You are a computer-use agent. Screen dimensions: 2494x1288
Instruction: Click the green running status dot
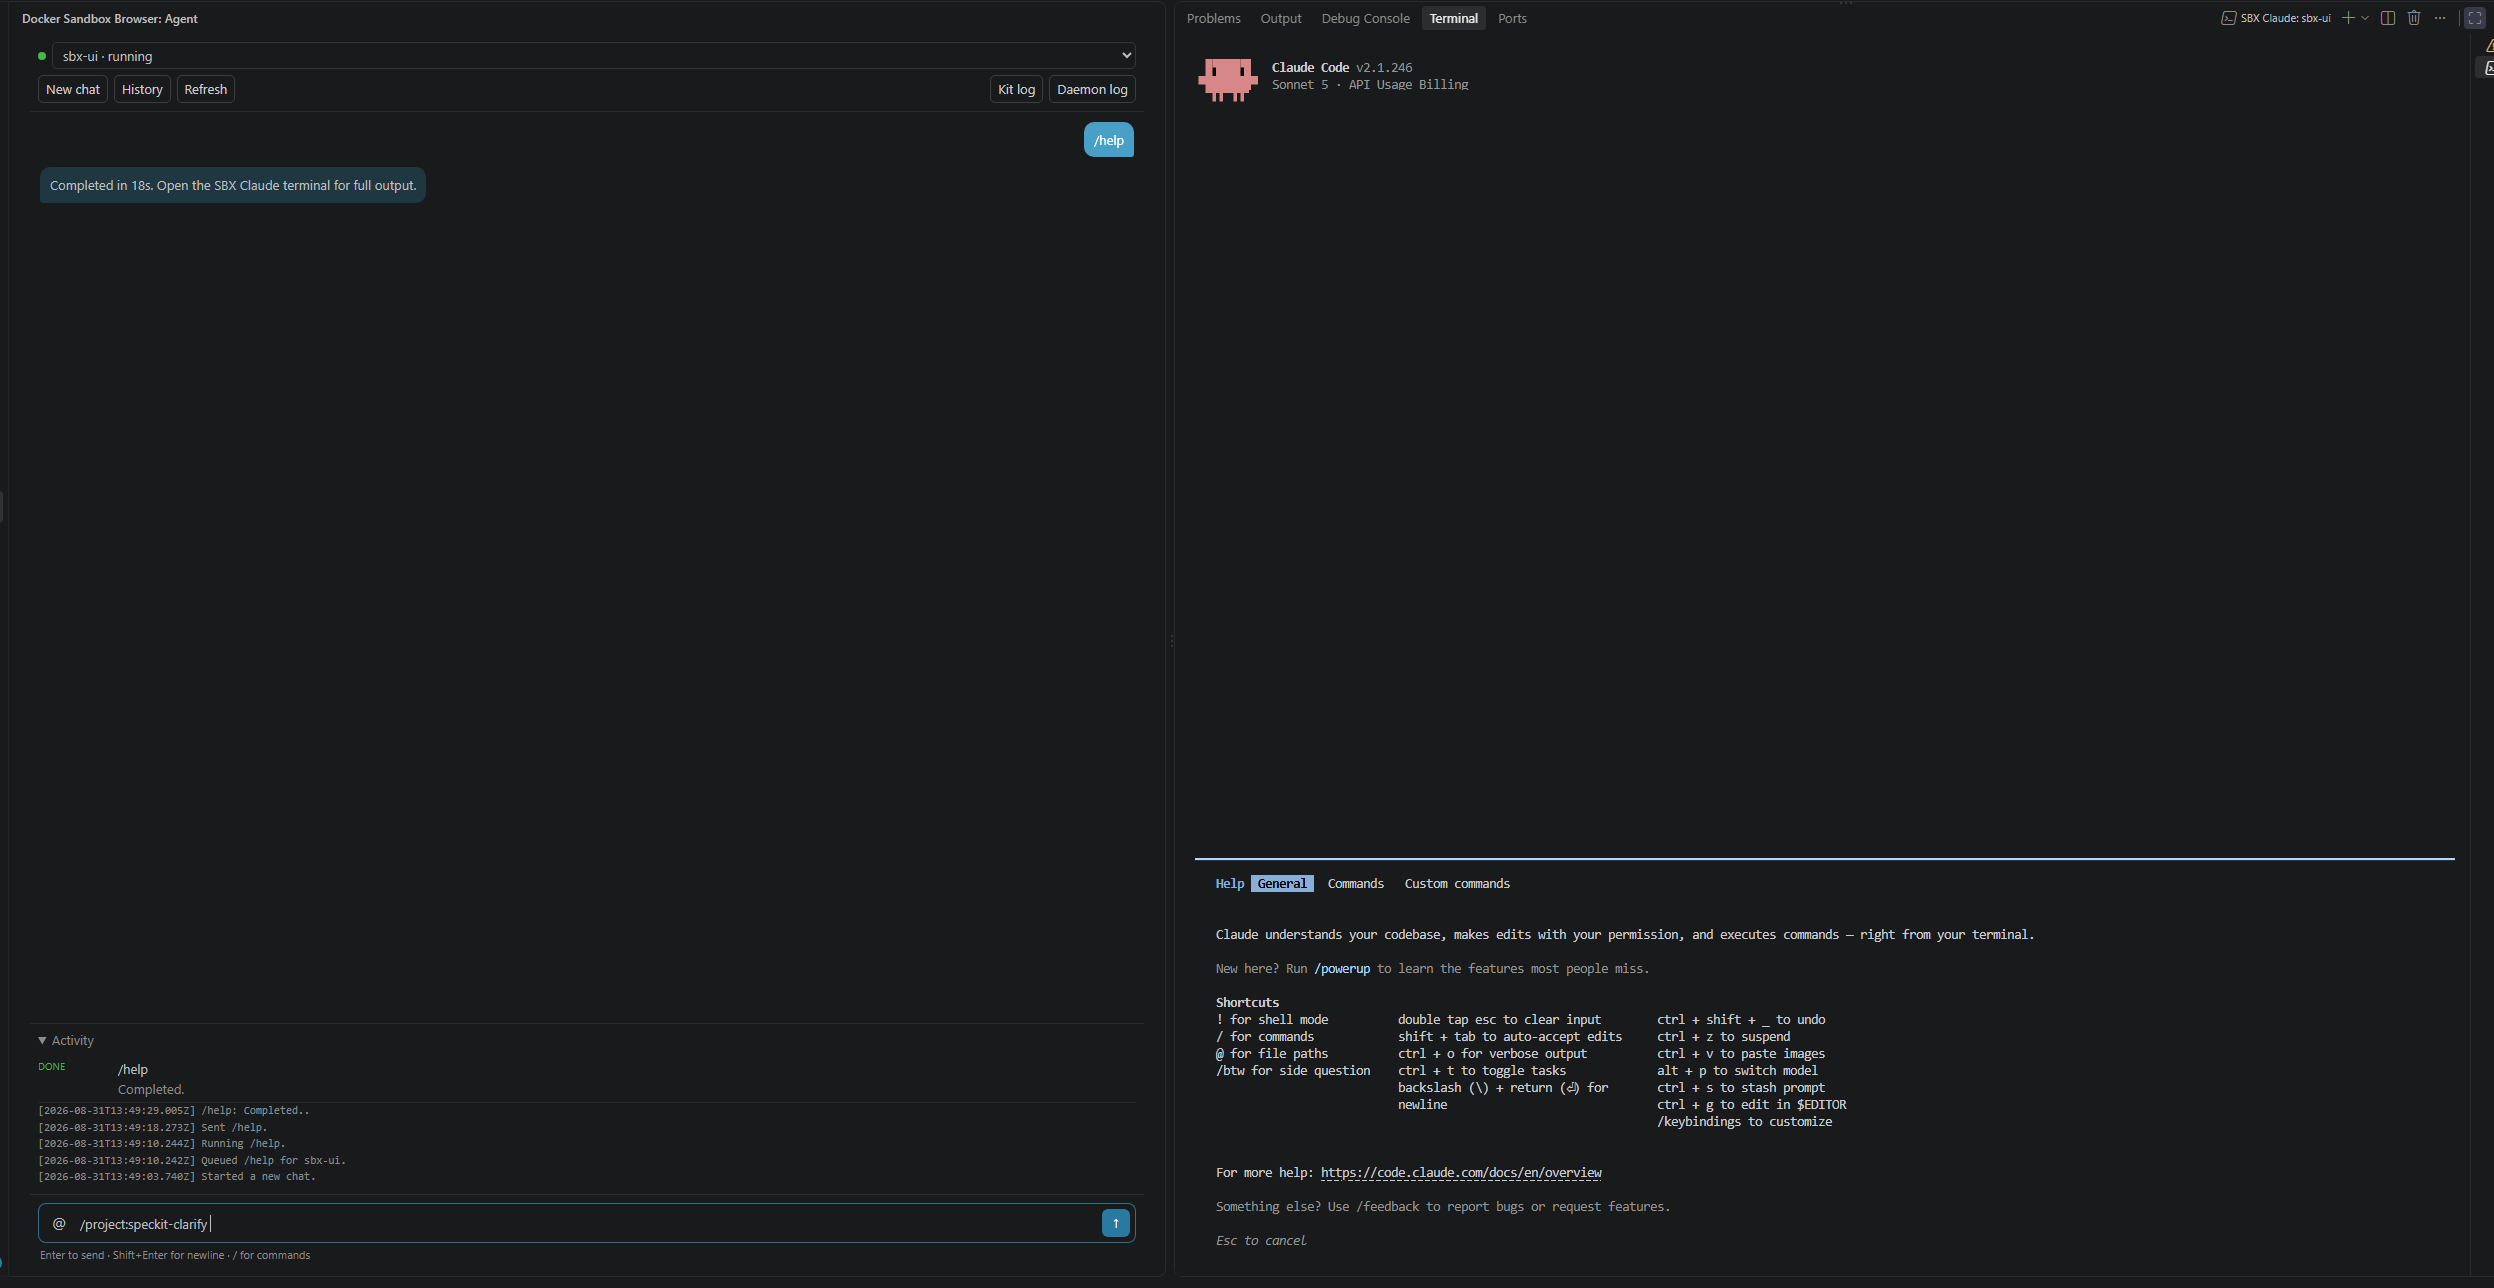42,56
